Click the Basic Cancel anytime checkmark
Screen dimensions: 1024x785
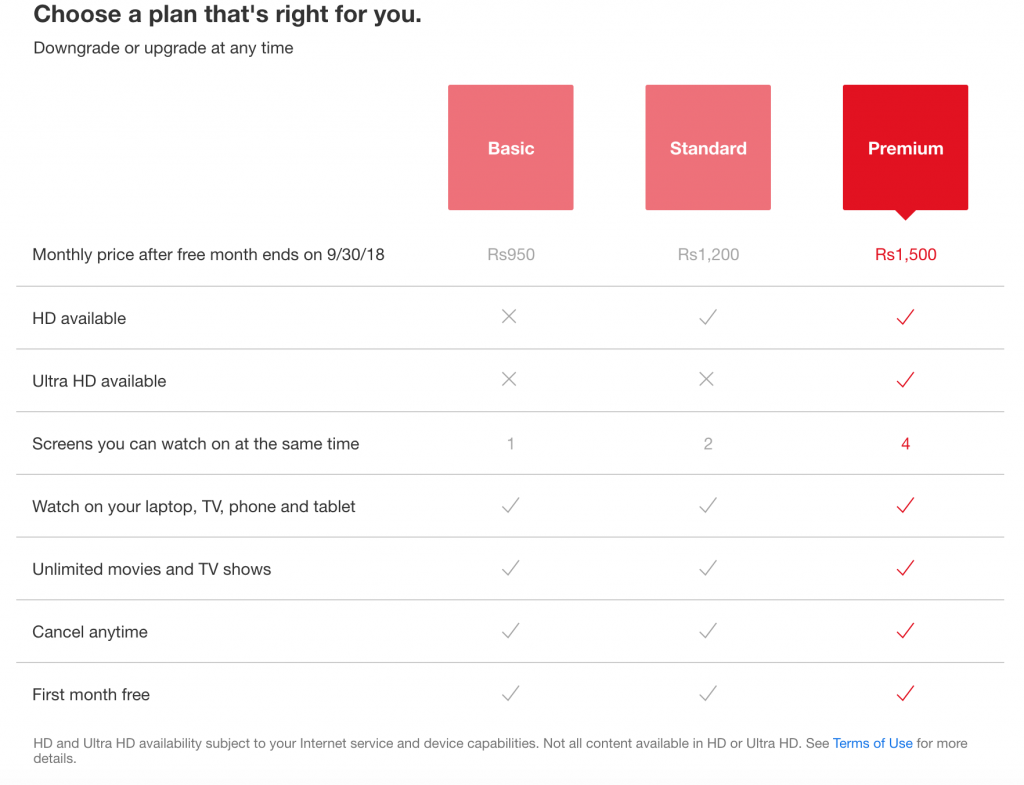pyautogui.click(x=511, y=630)
